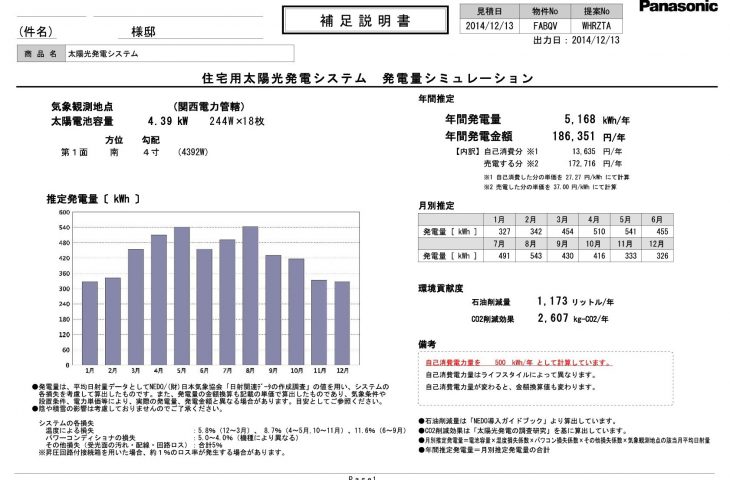Image resolution: width=730 pixels, height=480 pixels.
Task: Click the 600 label on chart axis
Action: point(64,212)
